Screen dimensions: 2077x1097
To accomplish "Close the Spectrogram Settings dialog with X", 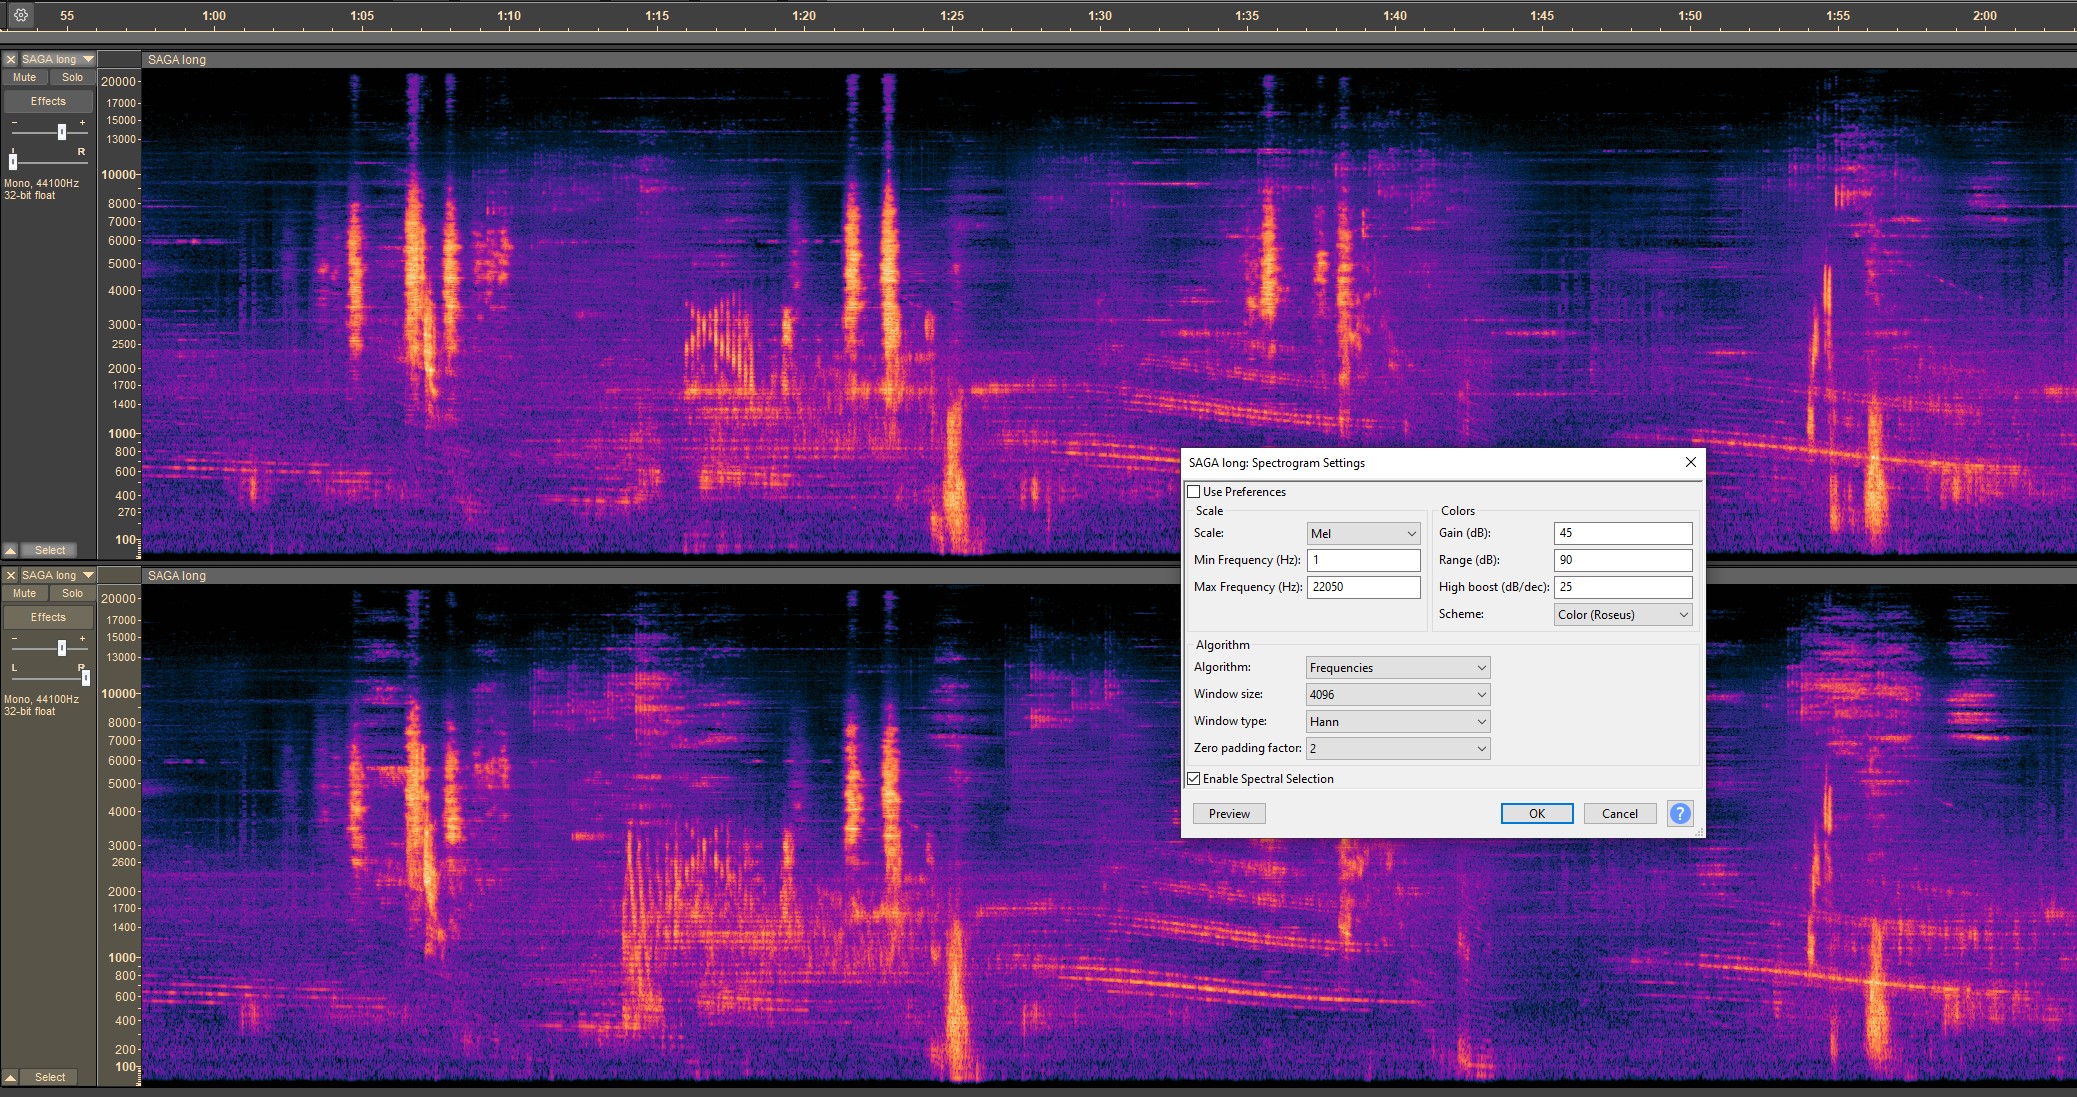I will 1690,462.
